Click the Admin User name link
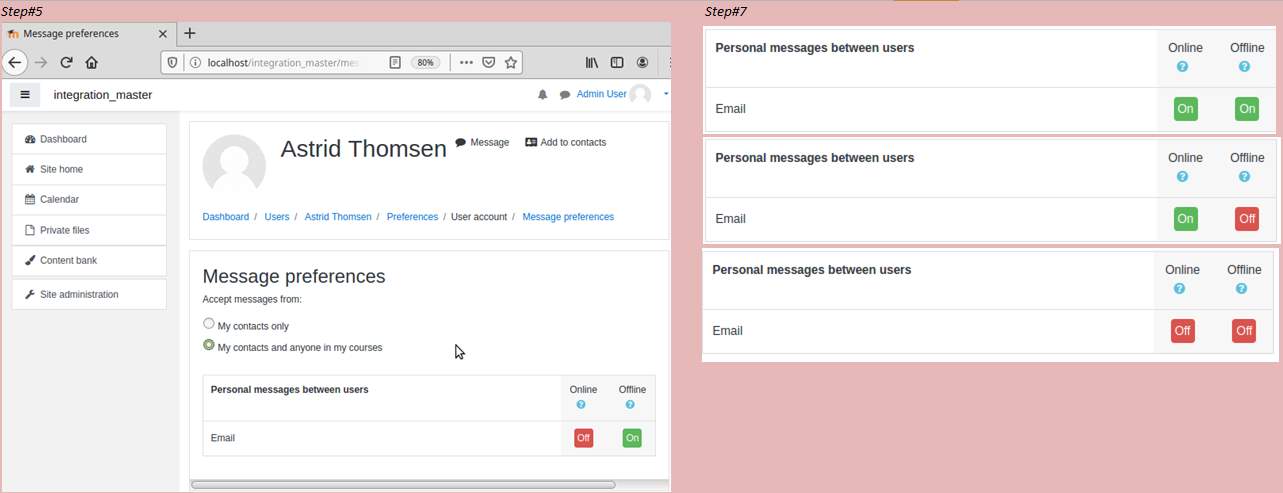 (x=601, y=94)
